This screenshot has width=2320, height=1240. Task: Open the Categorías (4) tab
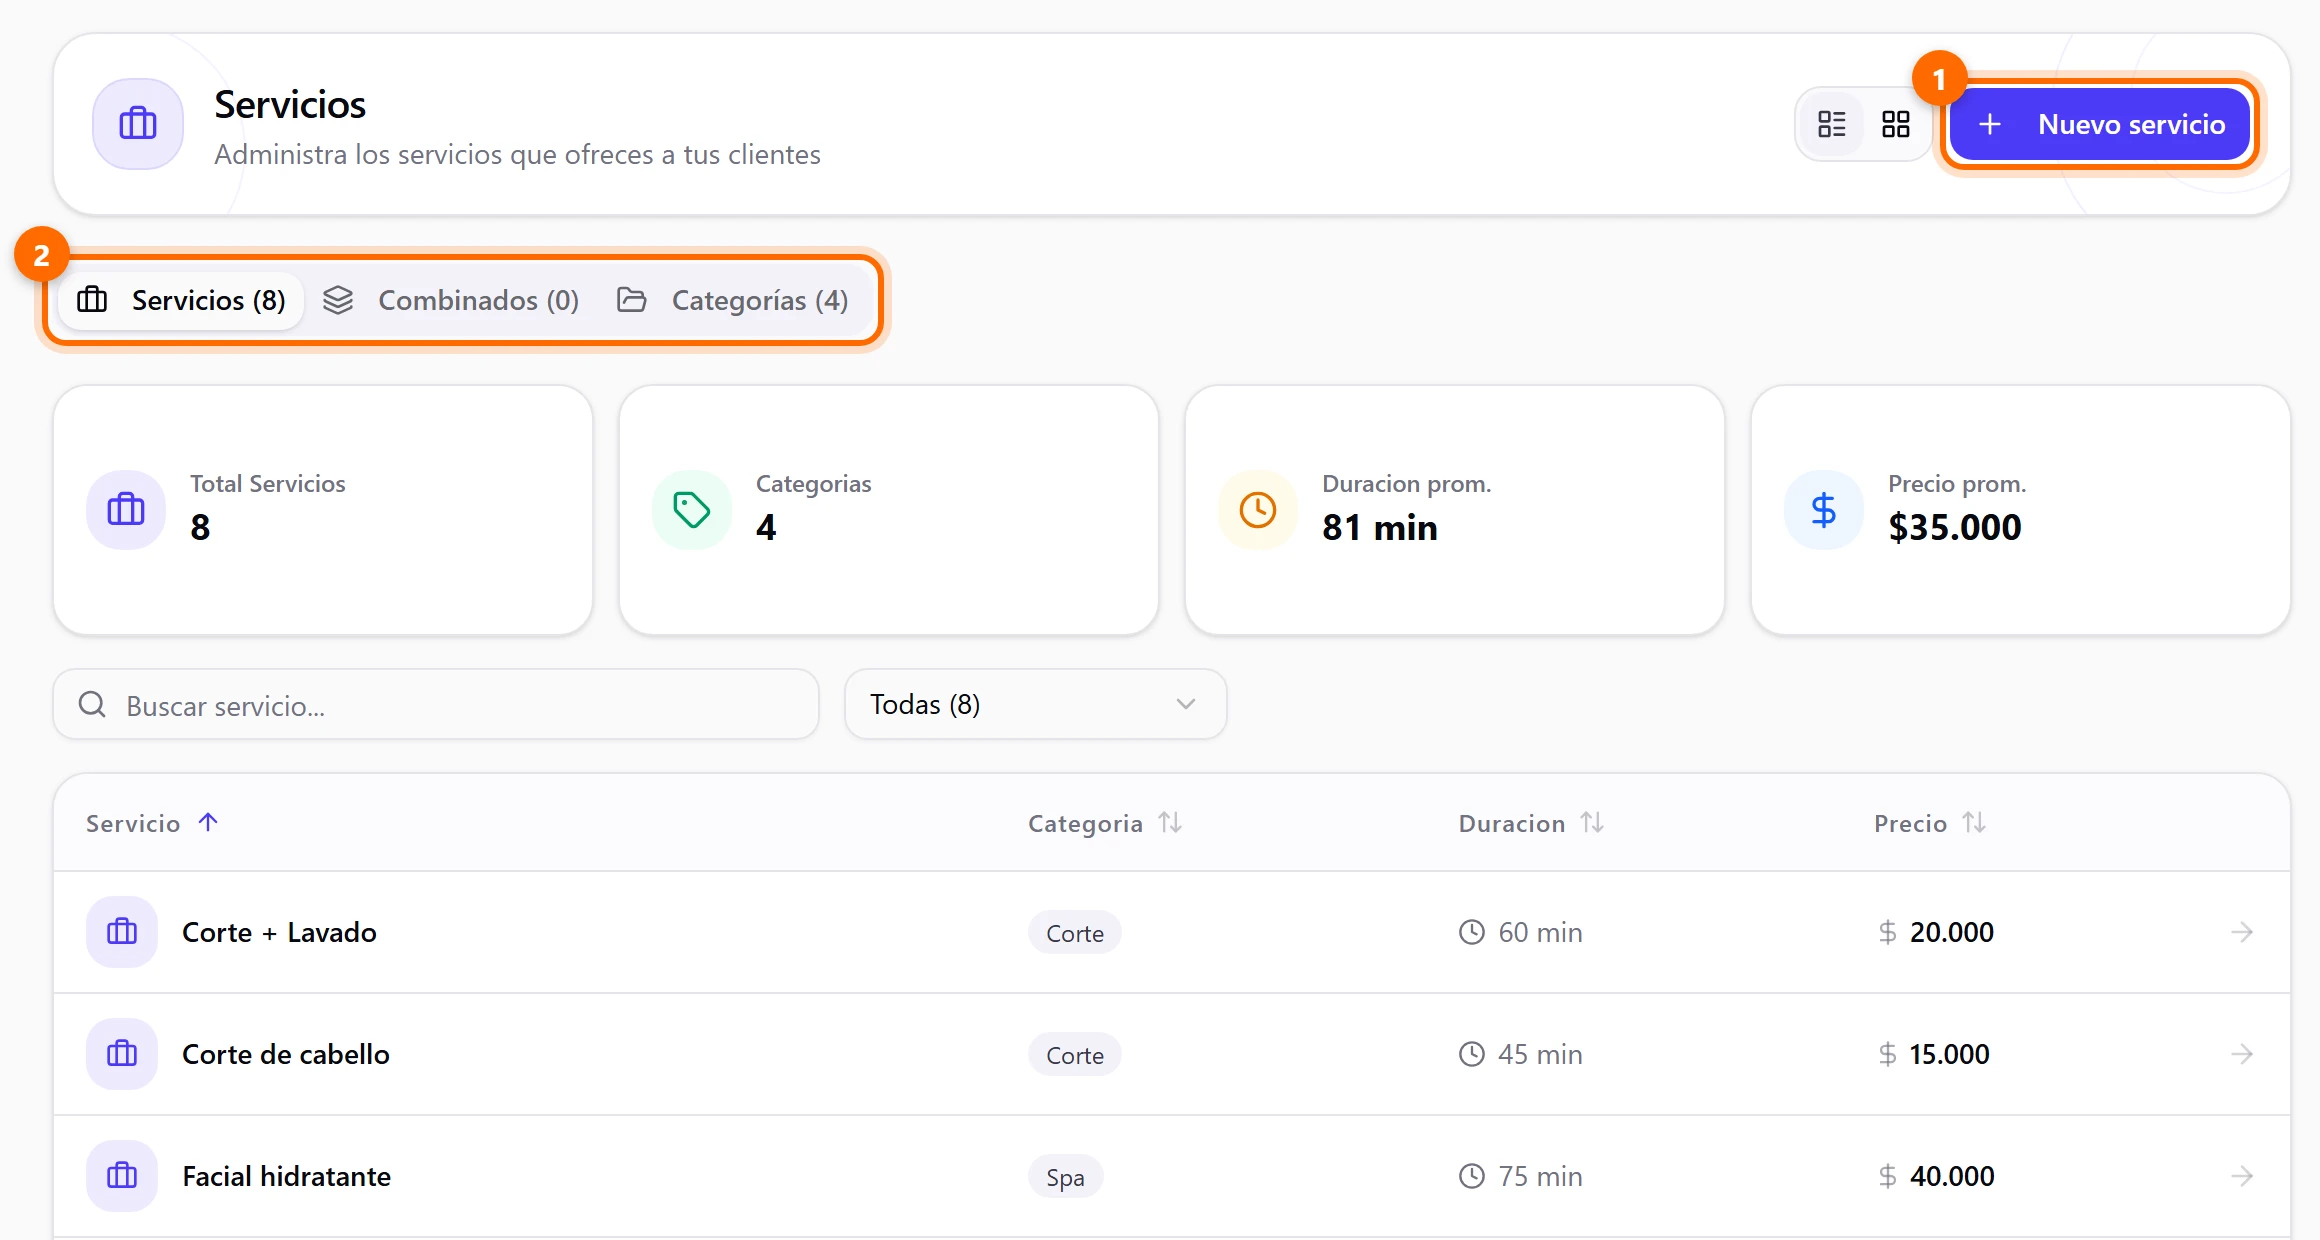tap(733, 300)
